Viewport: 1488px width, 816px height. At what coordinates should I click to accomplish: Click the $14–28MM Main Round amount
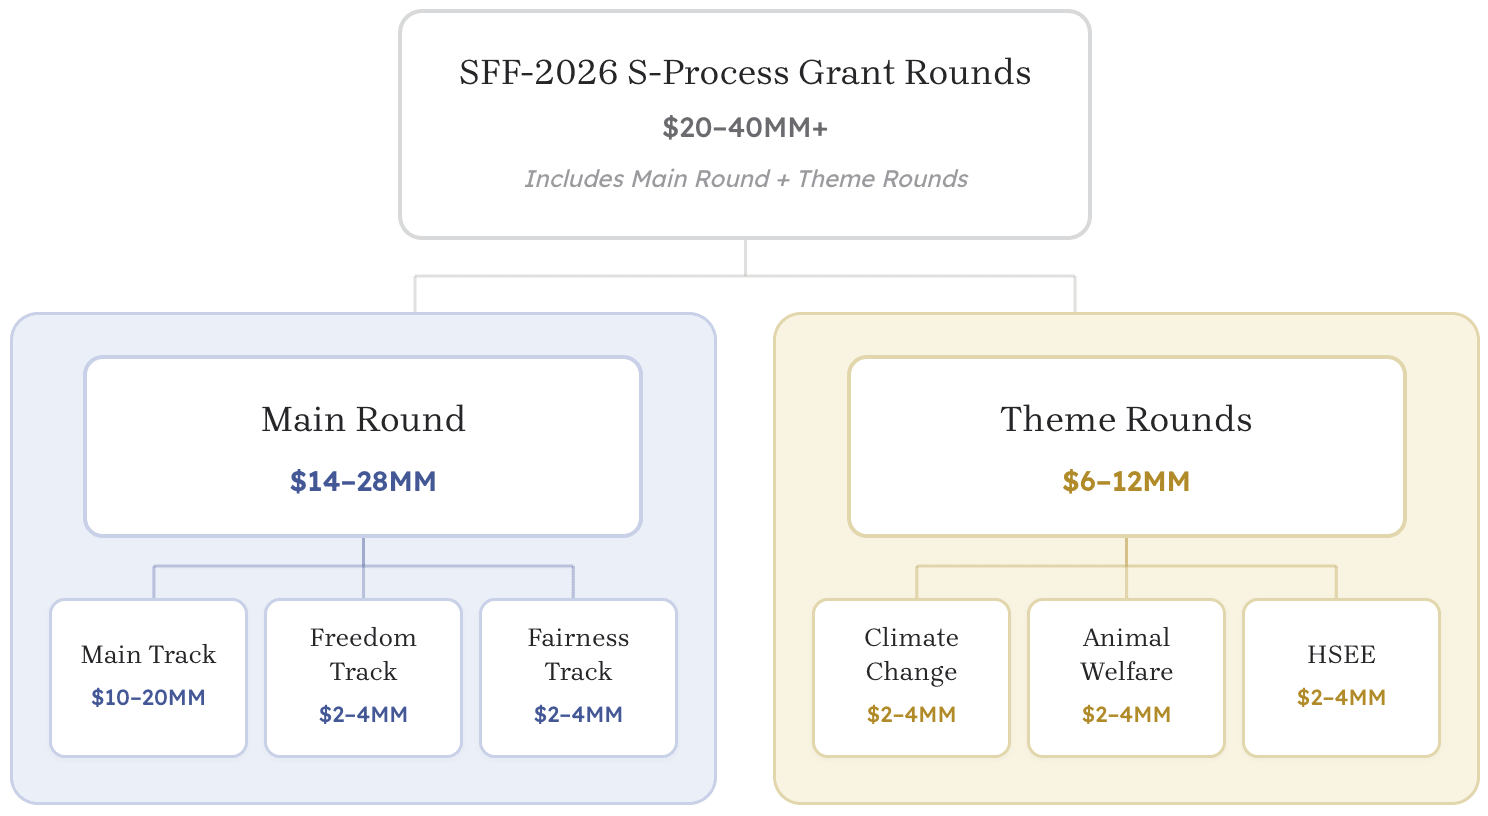tap(363, 482)
